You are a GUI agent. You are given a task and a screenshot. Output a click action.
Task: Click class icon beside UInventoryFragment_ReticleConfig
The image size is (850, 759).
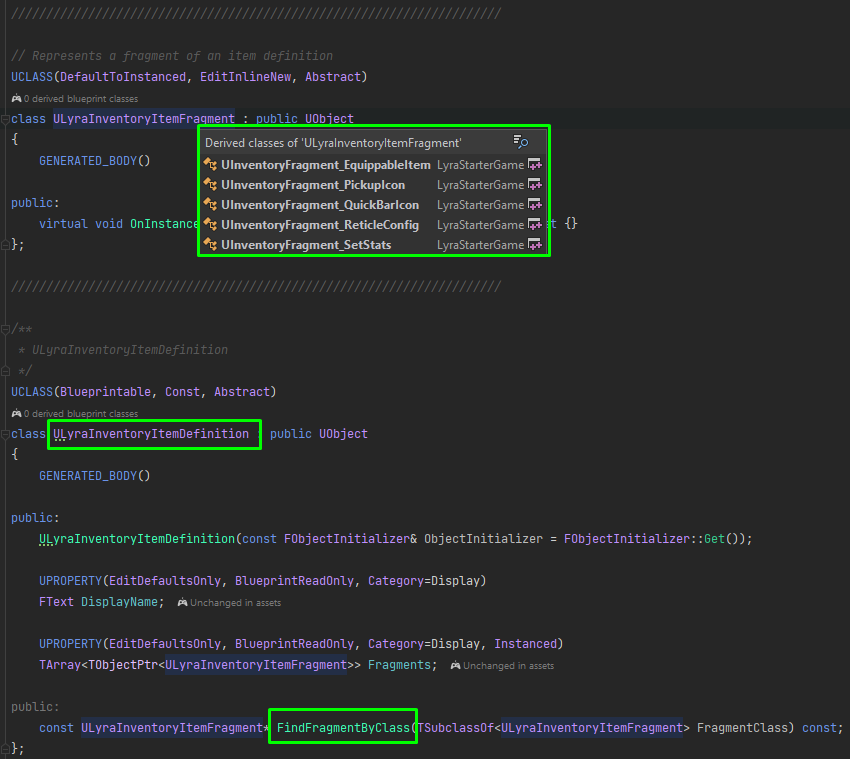[x=210, y=224]
